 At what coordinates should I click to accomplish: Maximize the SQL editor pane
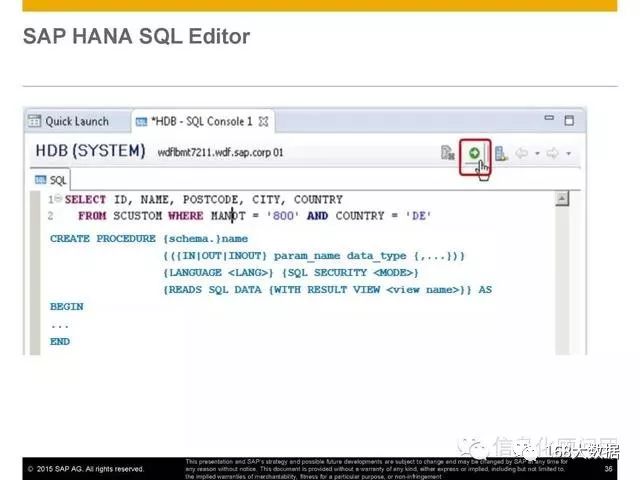569,120
